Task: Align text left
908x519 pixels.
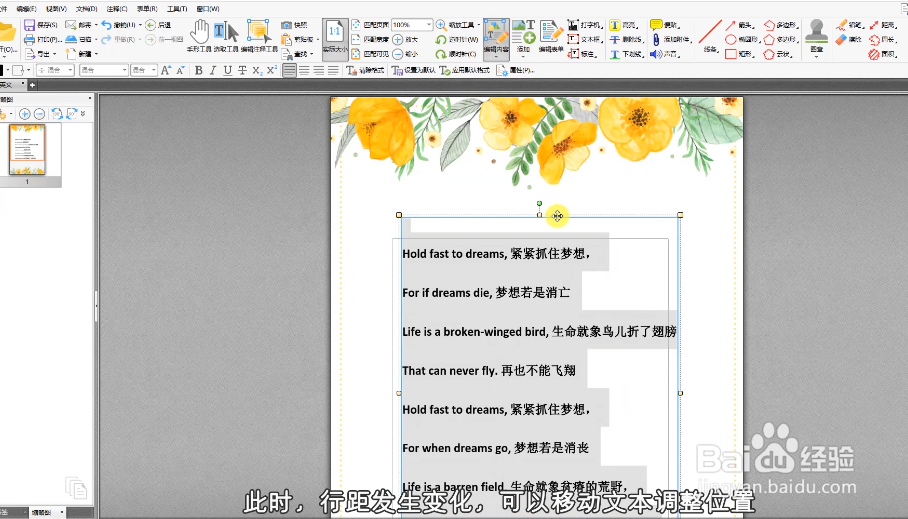Action: point(290,70)
